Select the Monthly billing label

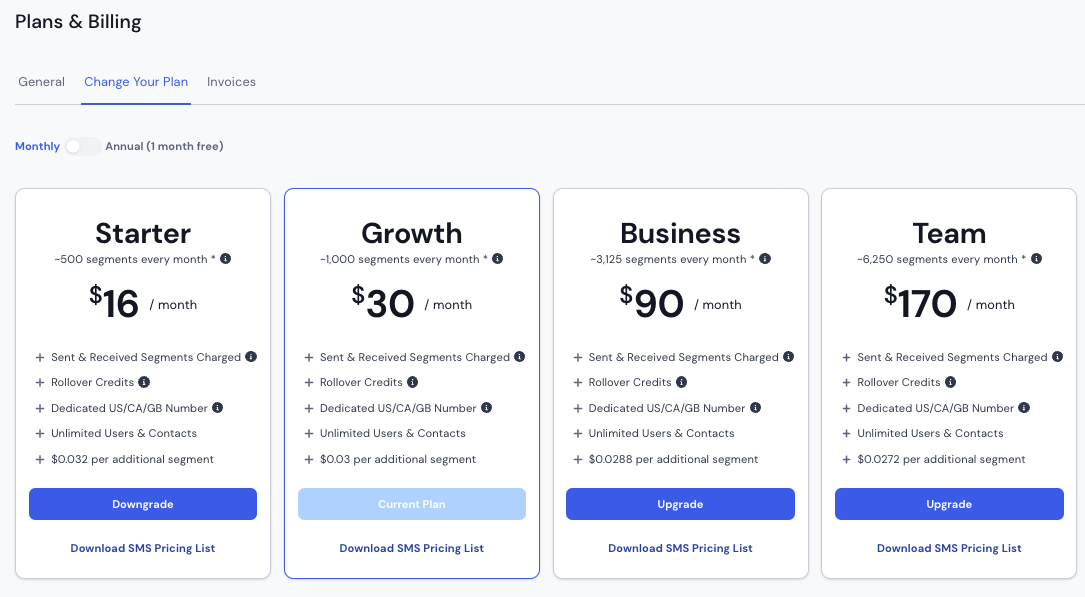click(37, 146)
